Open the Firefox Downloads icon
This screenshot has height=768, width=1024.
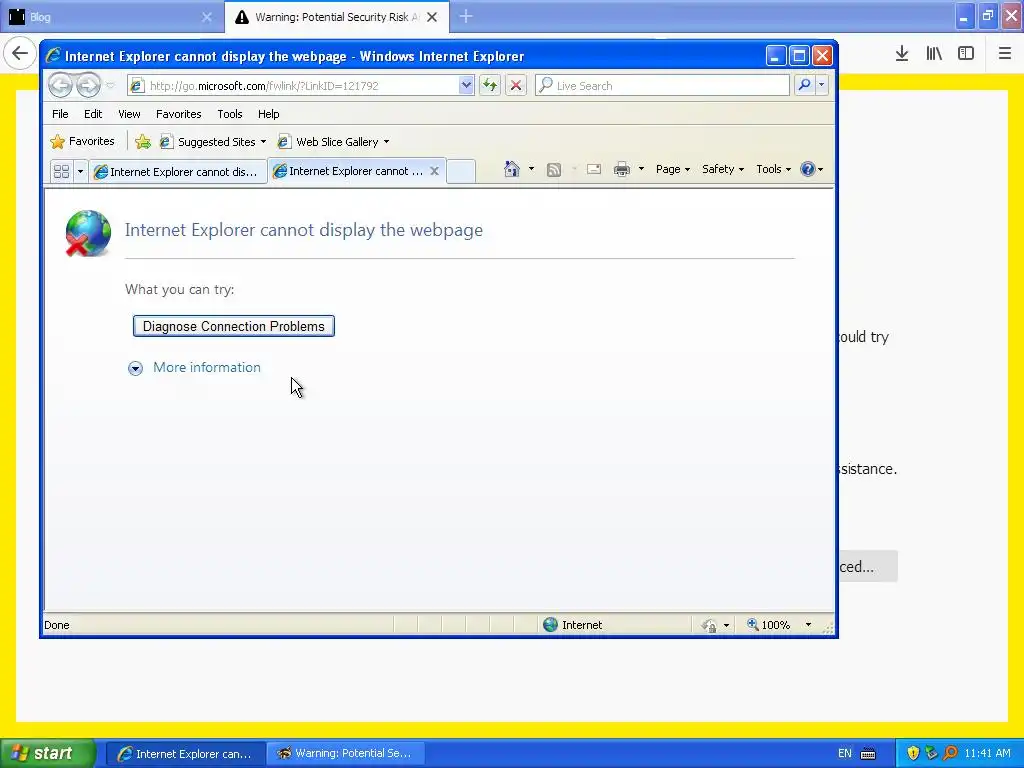(x=902, y=54)
